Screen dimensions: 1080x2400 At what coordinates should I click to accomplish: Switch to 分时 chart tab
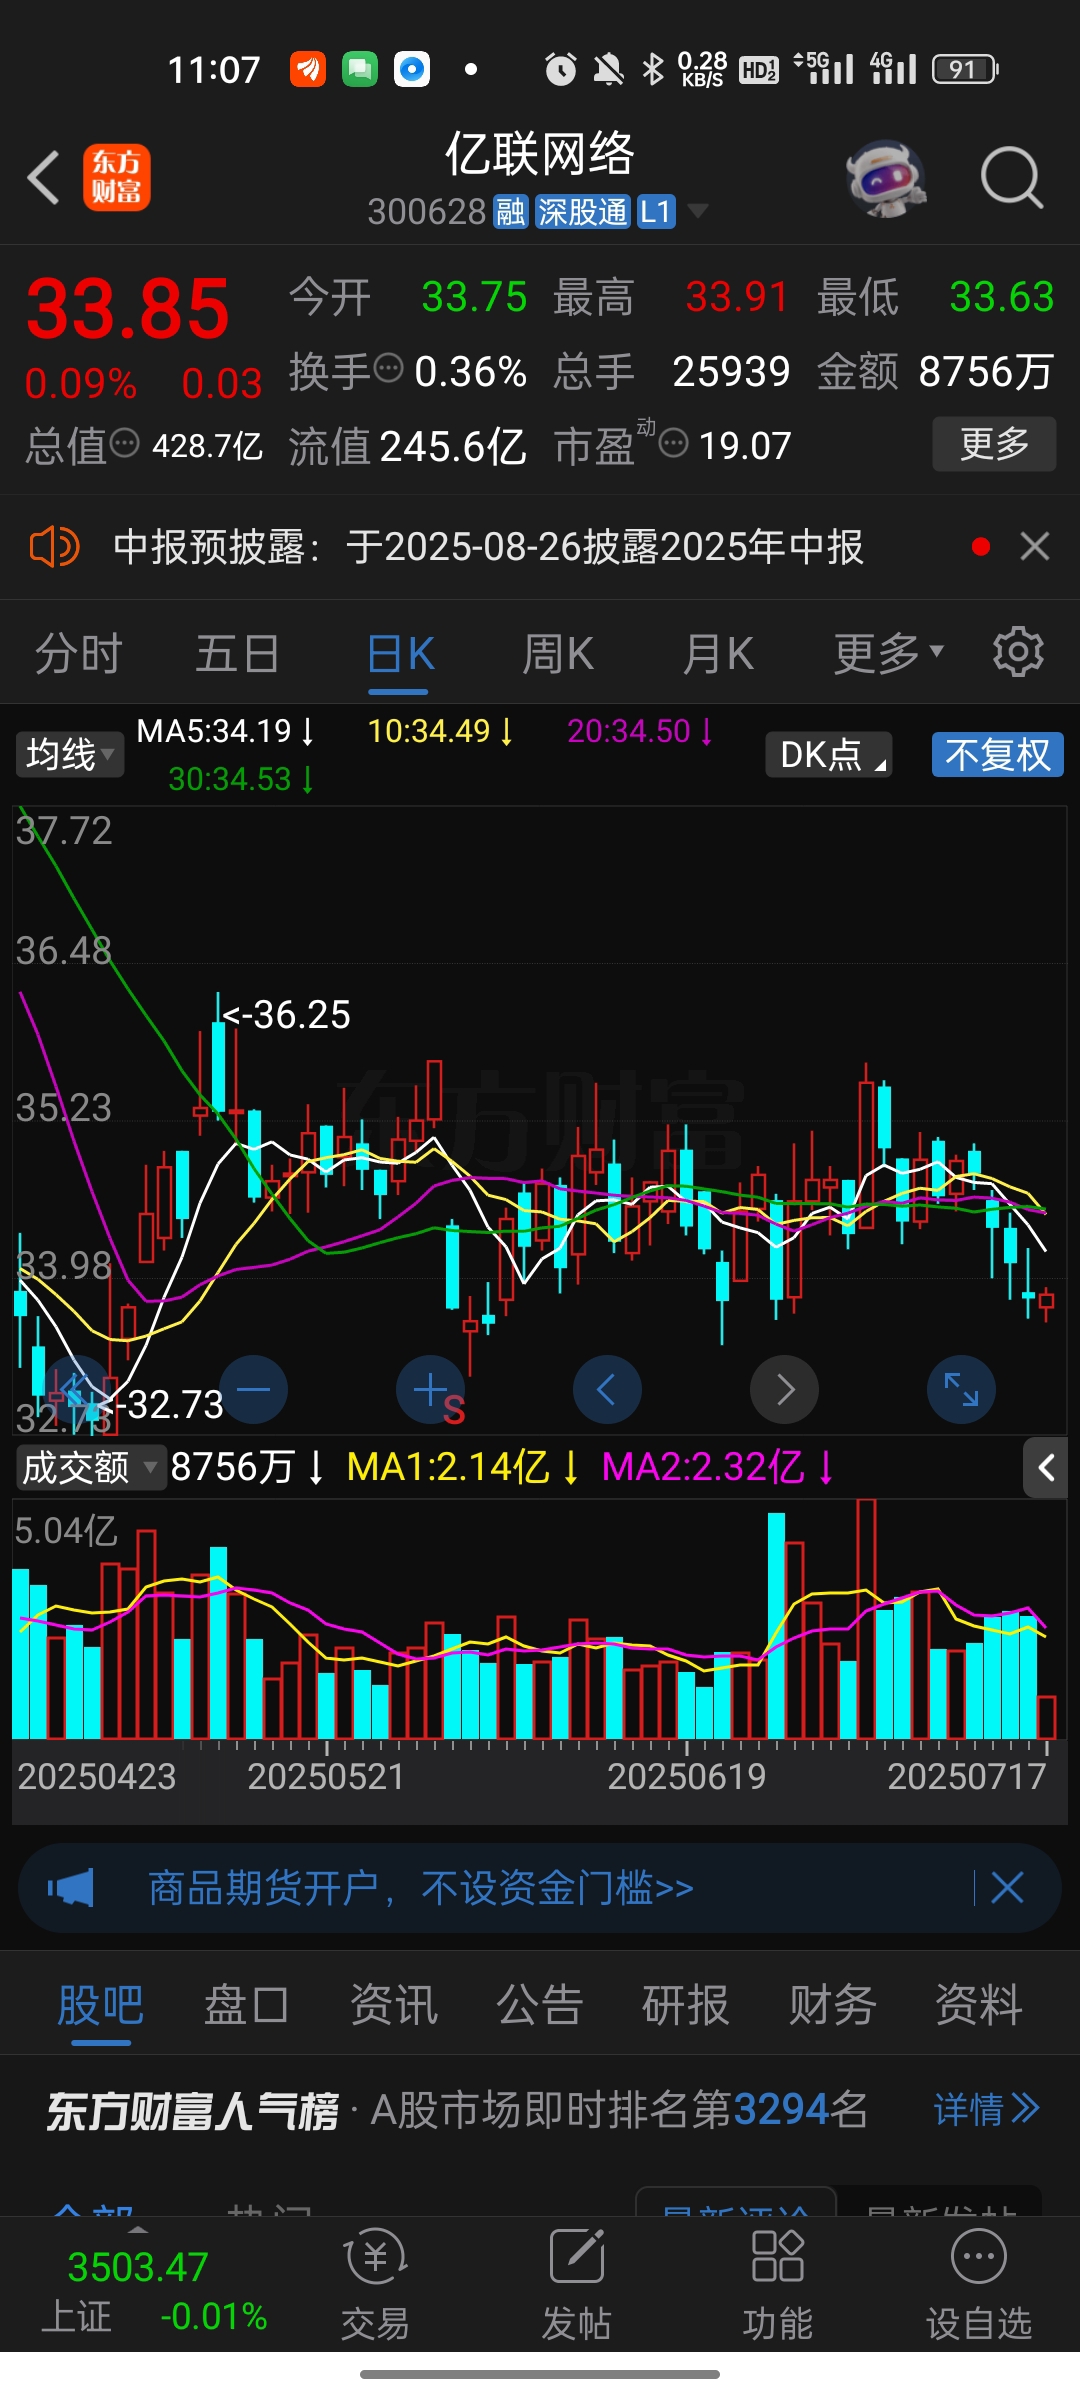[79, 653]
